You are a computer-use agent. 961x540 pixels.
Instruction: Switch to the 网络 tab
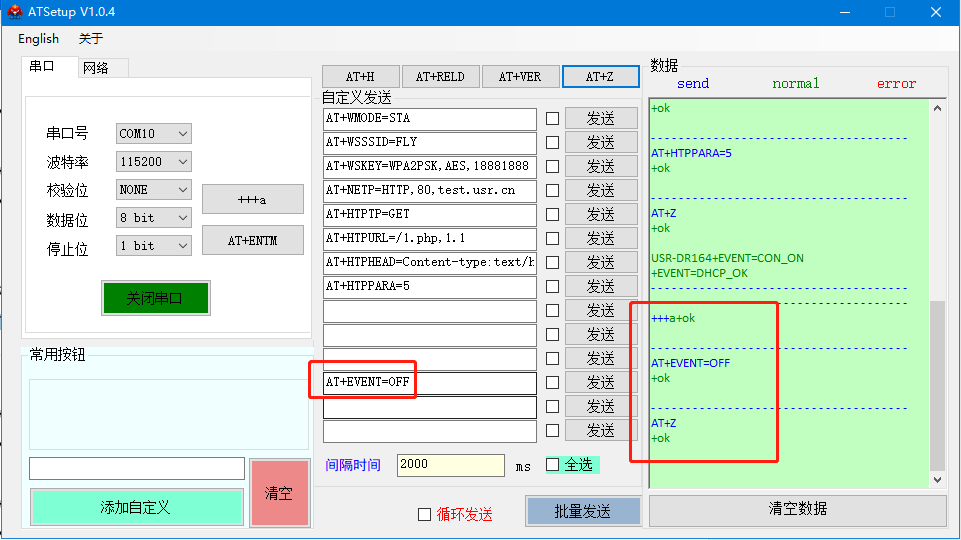[x=96, y=68]
